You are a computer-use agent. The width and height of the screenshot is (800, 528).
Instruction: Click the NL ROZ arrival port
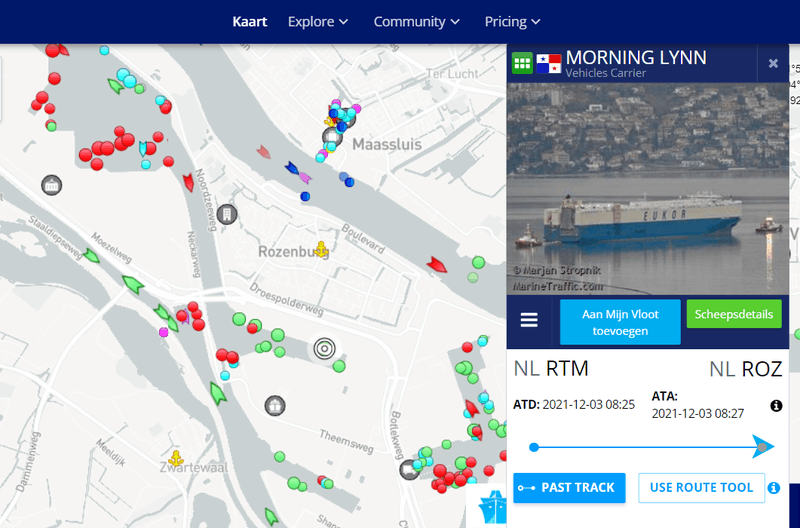coord(745,368)
